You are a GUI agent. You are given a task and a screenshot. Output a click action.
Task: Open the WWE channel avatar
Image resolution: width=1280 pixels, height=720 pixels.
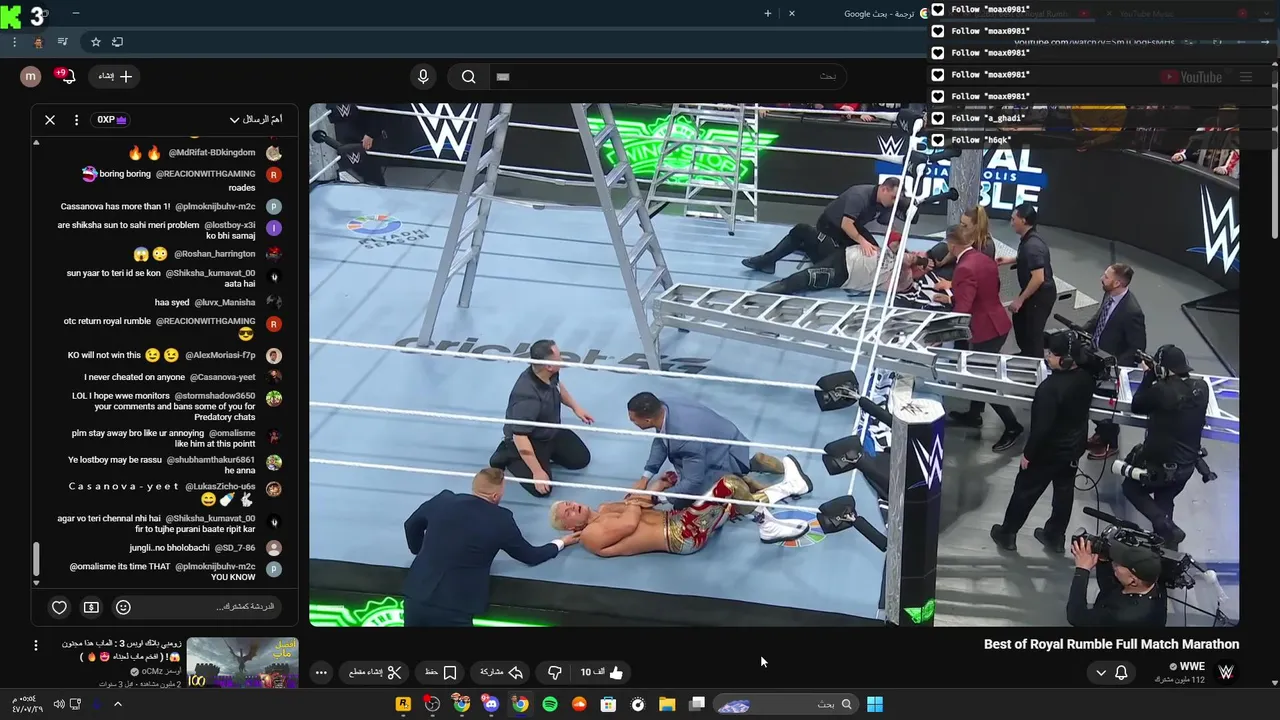click(x=1226, y=672)
